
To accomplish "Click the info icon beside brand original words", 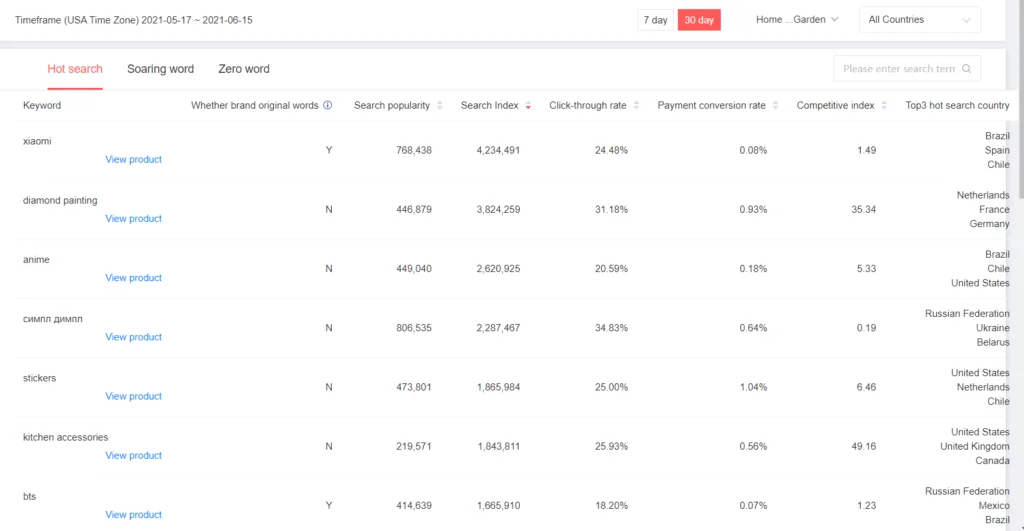I will [x=328, y=105].
